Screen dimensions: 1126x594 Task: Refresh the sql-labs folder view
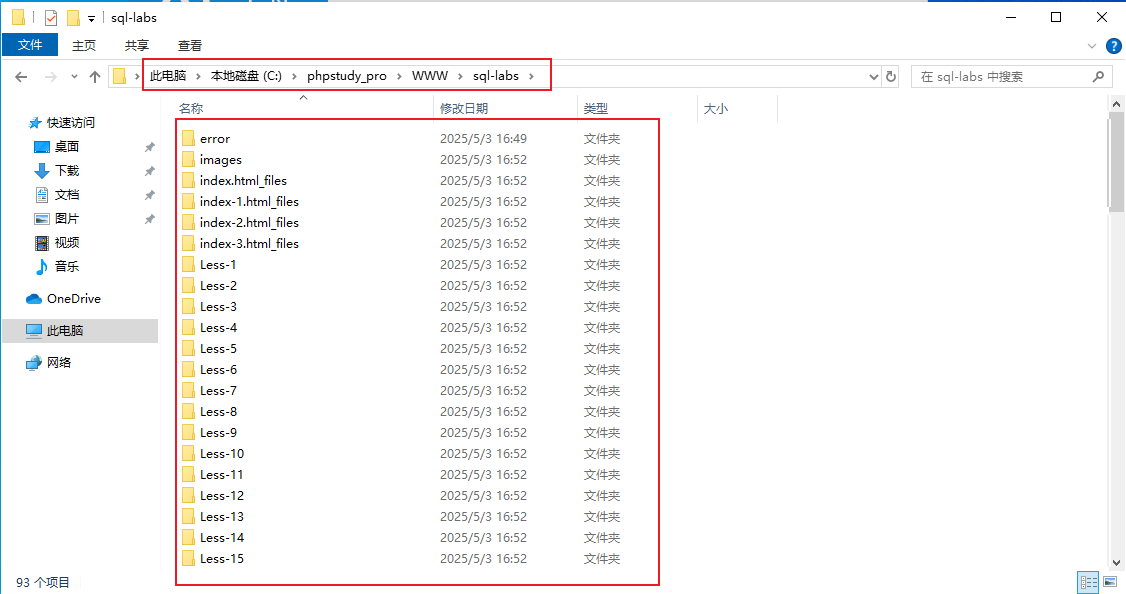tap(891, 76)
